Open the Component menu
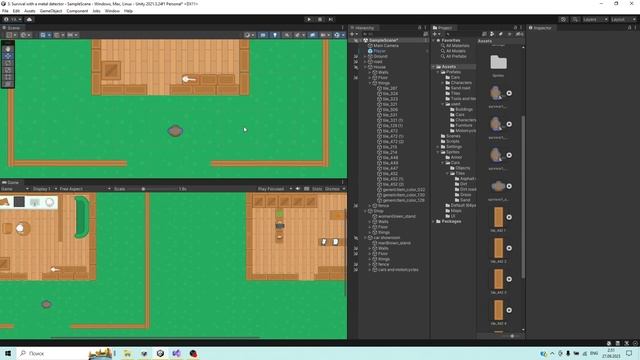 tap(77, 11)
